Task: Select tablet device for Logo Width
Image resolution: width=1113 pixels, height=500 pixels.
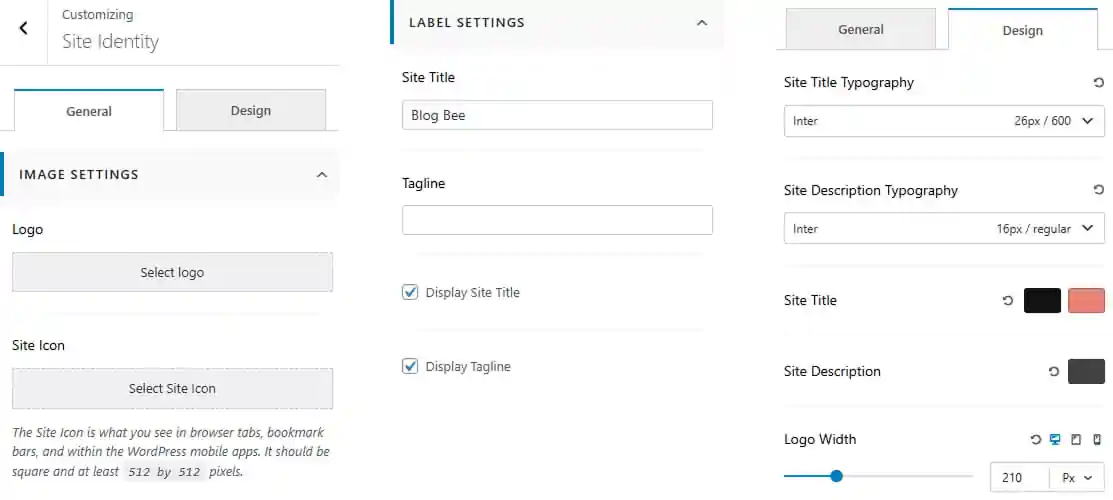Action: pyautogui.click(x=1076, y=440)
